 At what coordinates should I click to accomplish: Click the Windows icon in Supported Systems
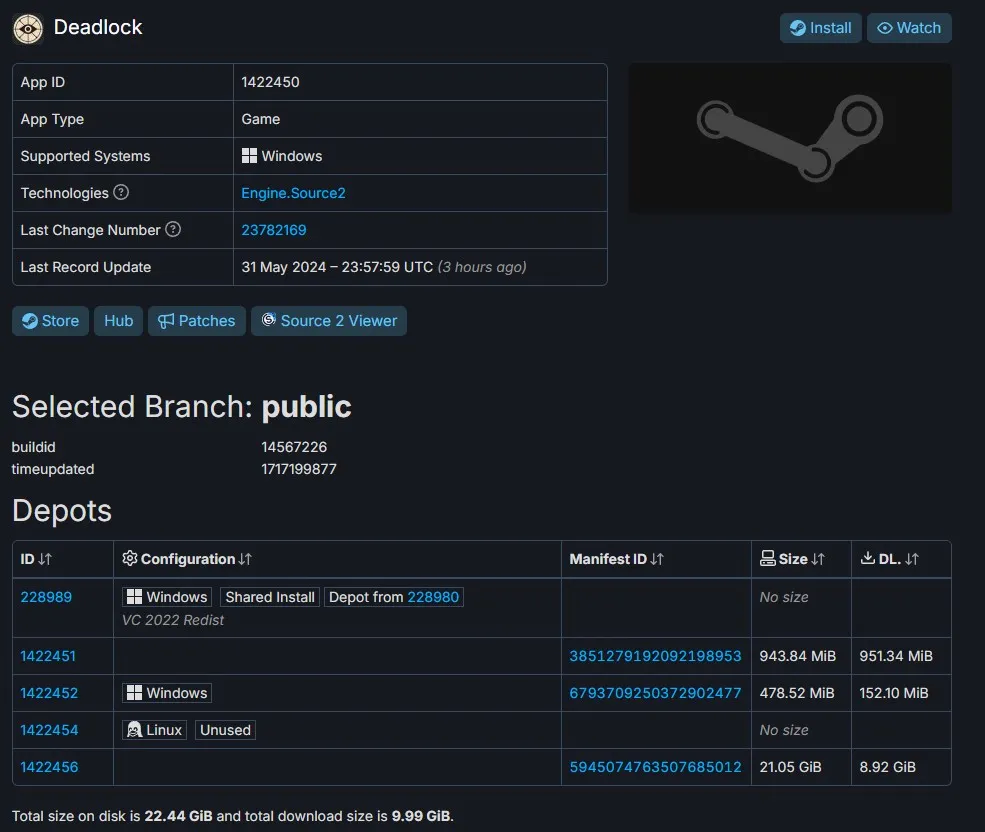point(249,156)
